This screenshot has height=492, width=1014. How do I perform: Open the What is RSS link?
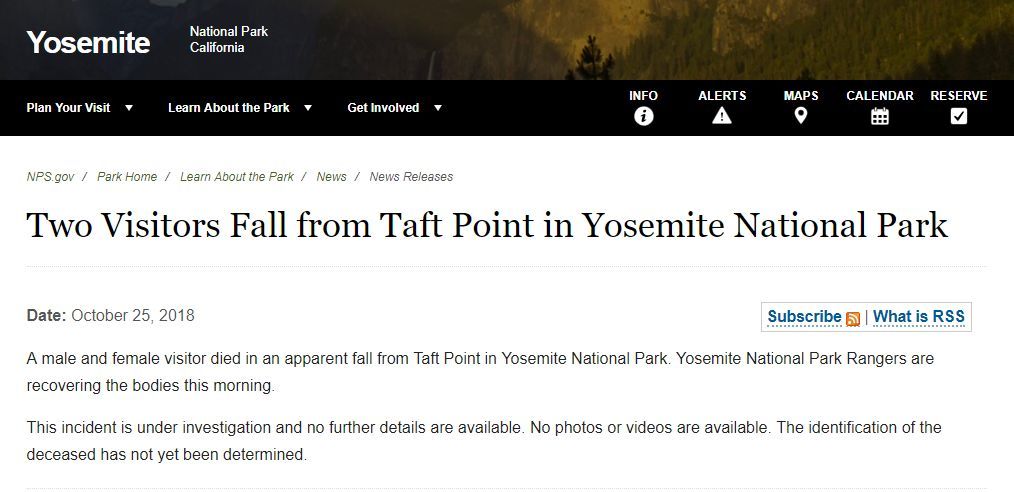pos(919,317)
